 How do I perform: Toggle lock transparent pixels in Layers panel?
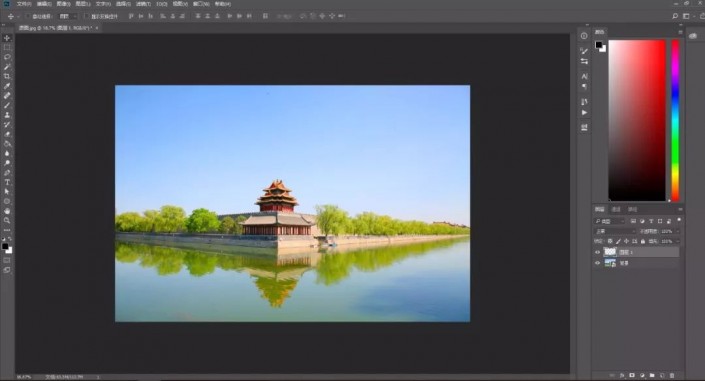point(610,242)
